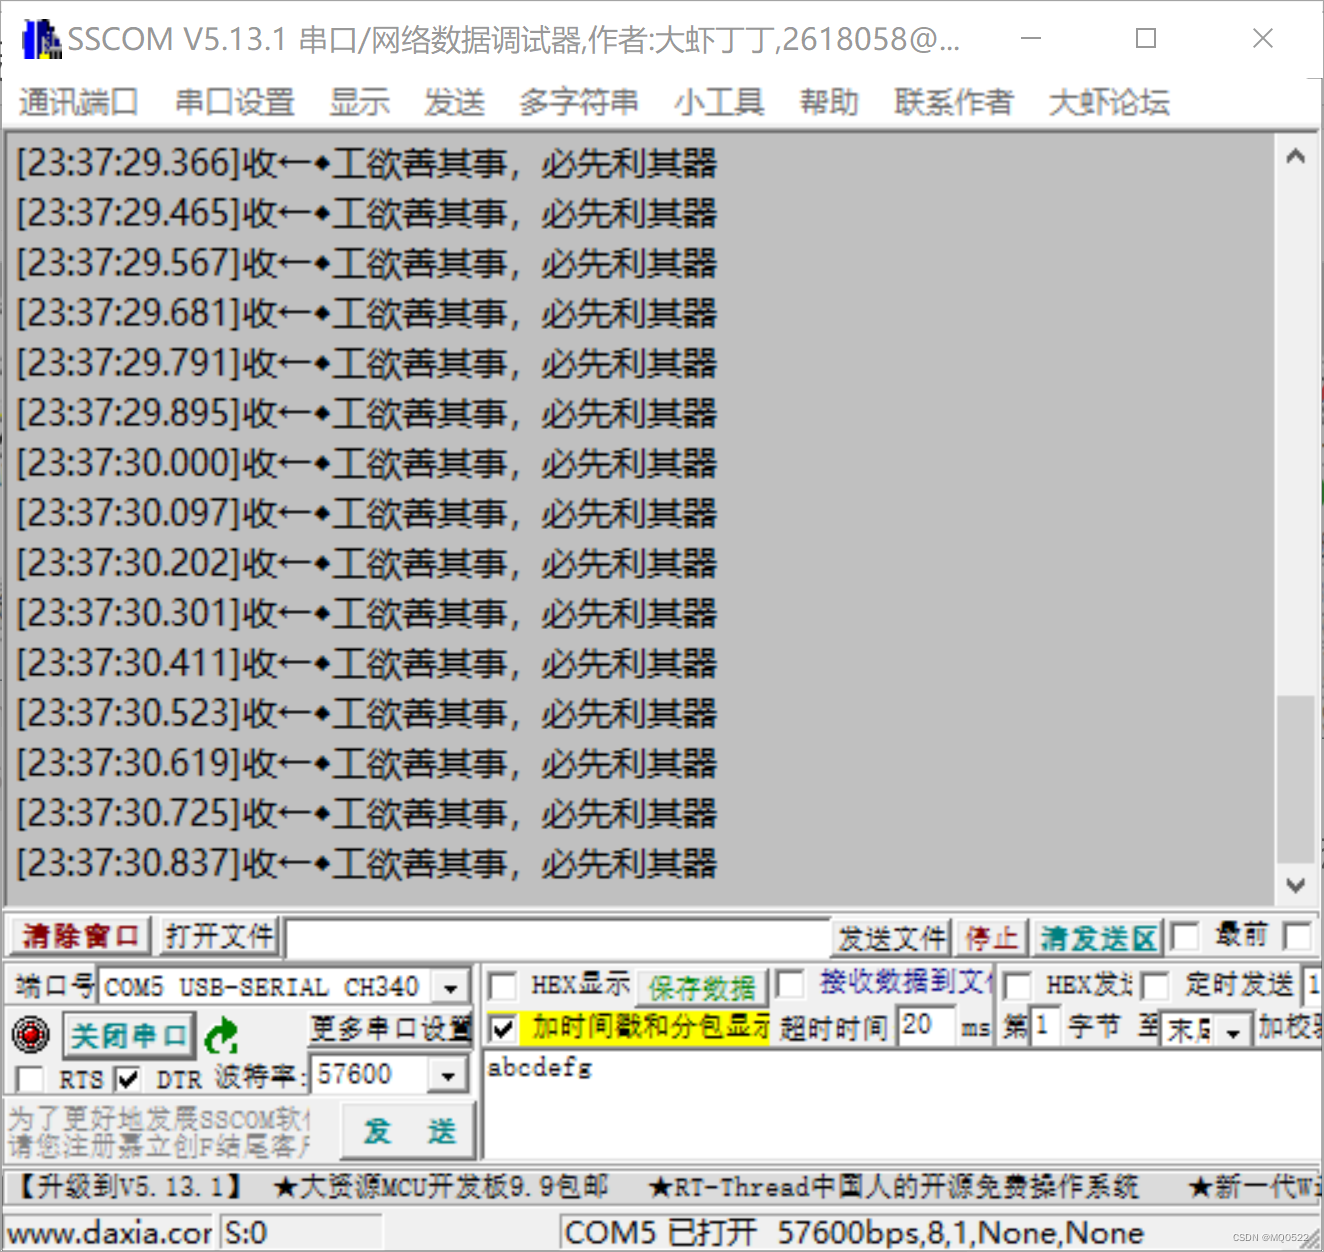Open the 57600 baud rate dropdown
Screen dimensions: 1324x1252
pos(449,1074)
